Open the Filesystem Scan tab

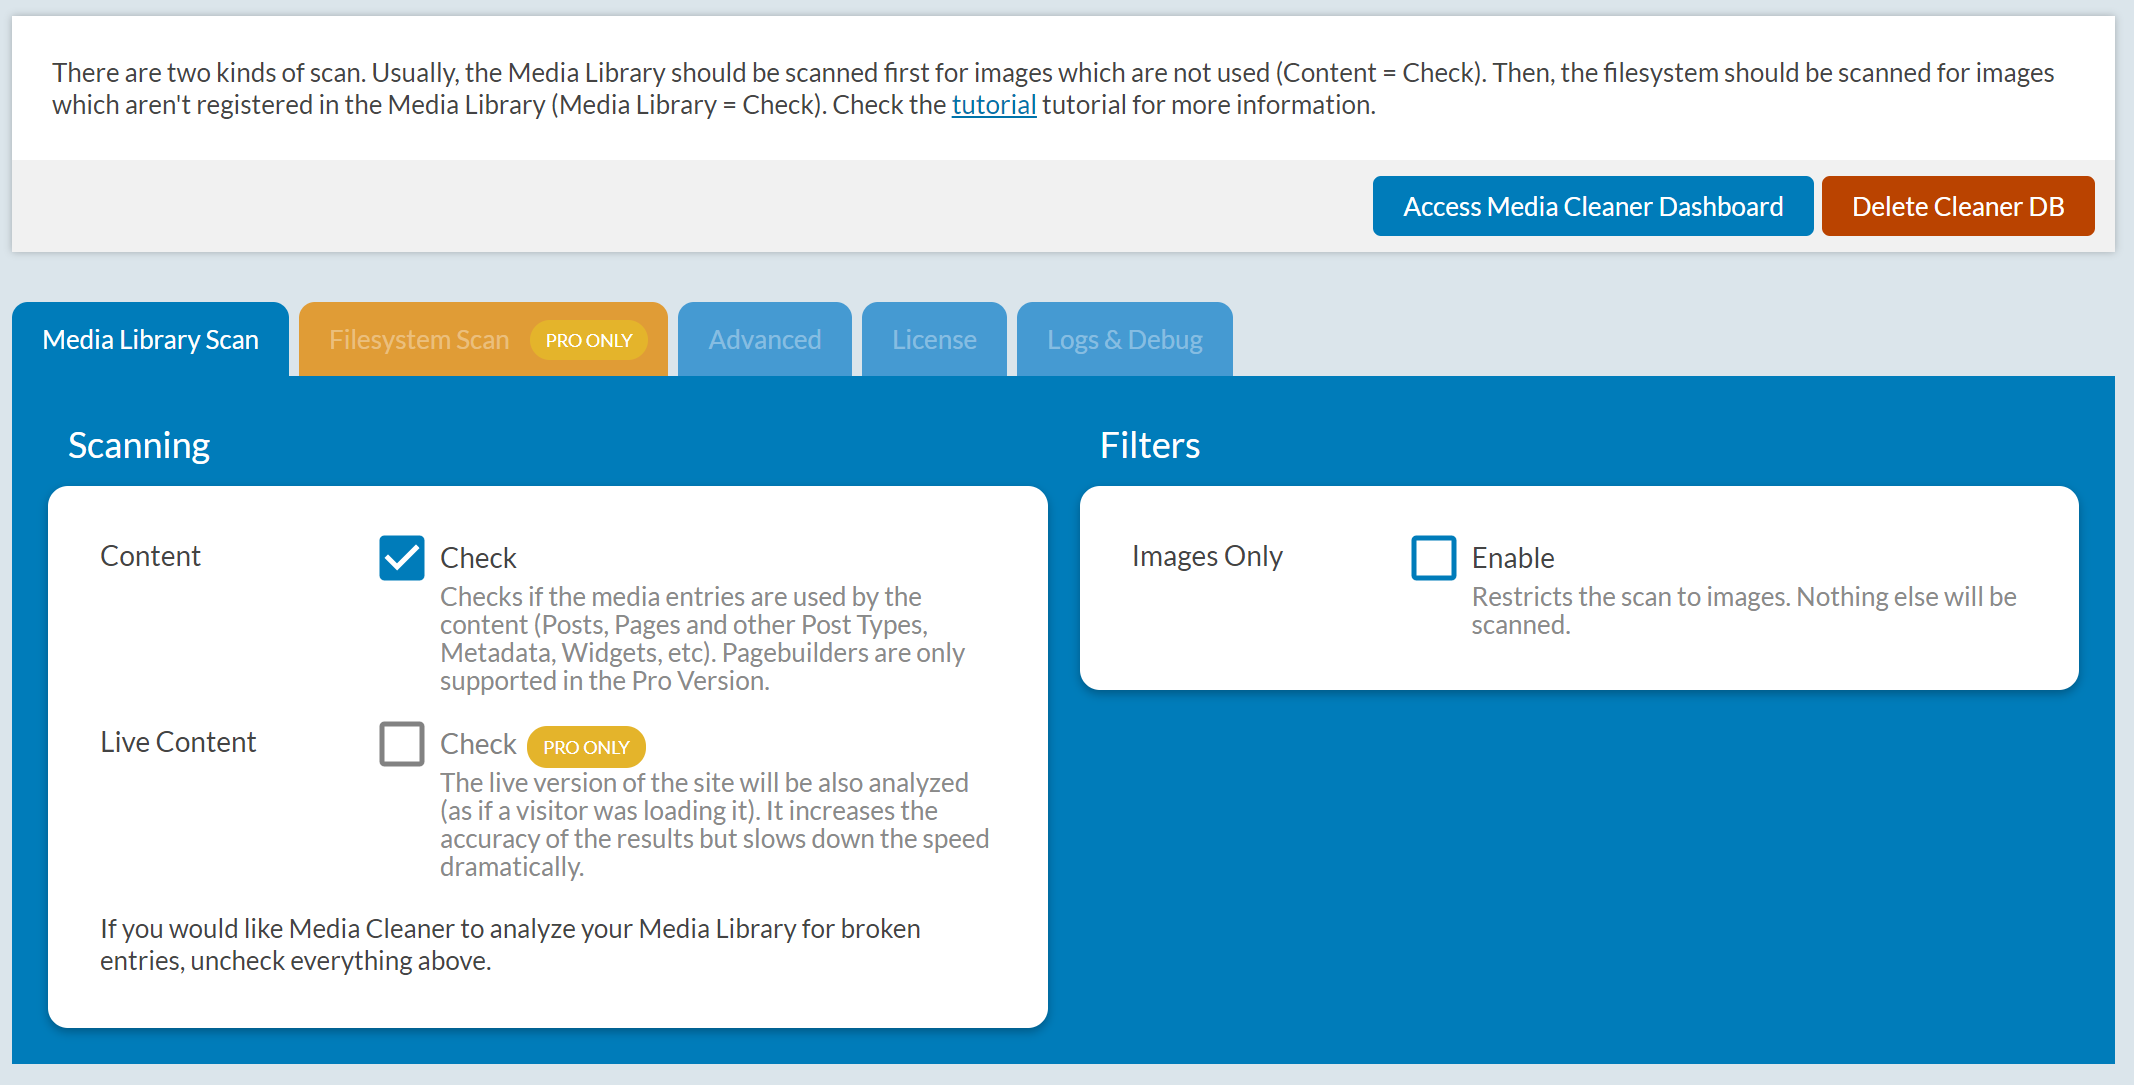[483, 340]
